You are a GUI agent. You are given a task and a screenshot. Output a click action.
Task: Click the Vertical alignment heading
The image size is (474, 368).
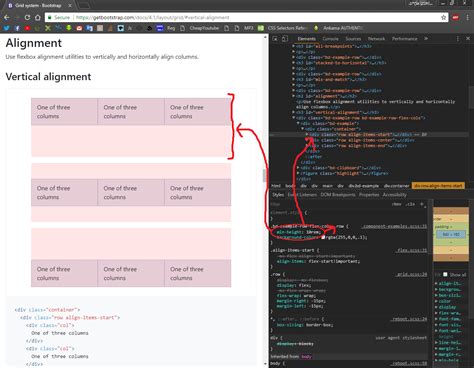point(48,77)
